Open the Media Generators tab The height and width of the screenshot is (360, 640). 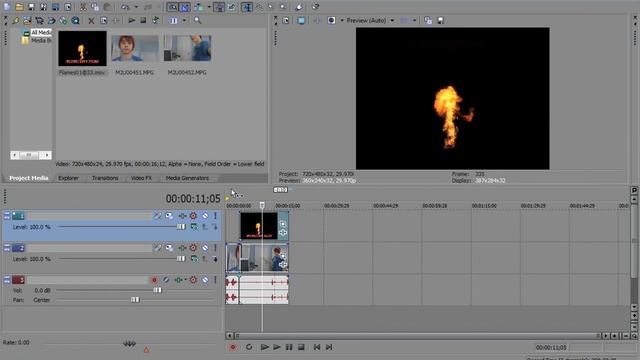pyautogui.click(x=187, y=178)
